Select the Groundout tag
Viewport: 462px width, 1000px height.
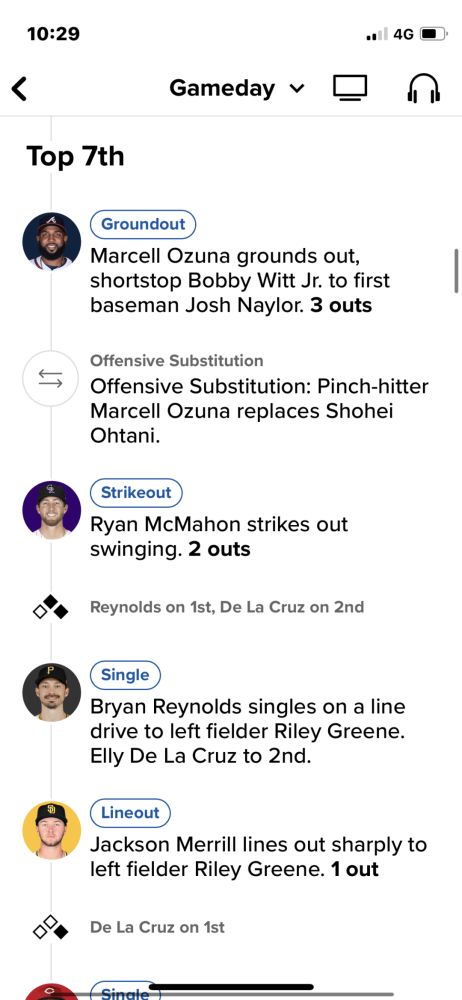(x=143, y=224)
